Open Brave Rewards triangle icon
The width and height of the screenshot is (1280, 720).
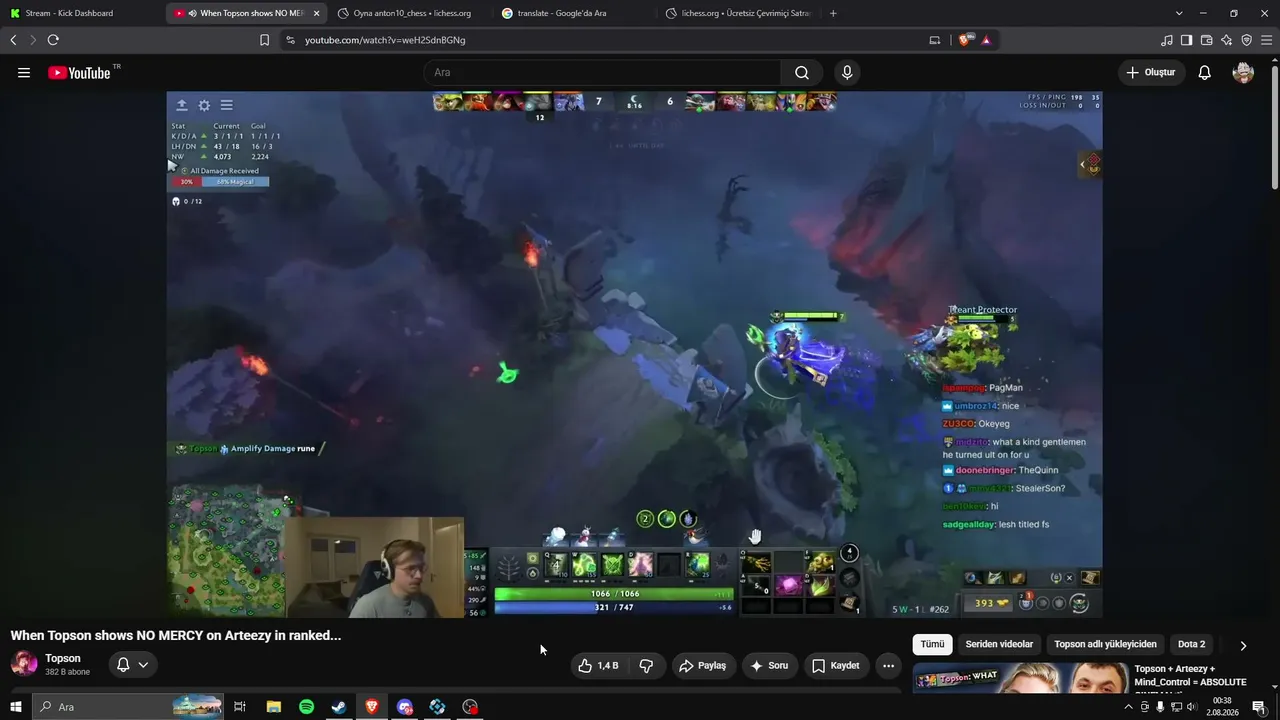tap(986, 40)
